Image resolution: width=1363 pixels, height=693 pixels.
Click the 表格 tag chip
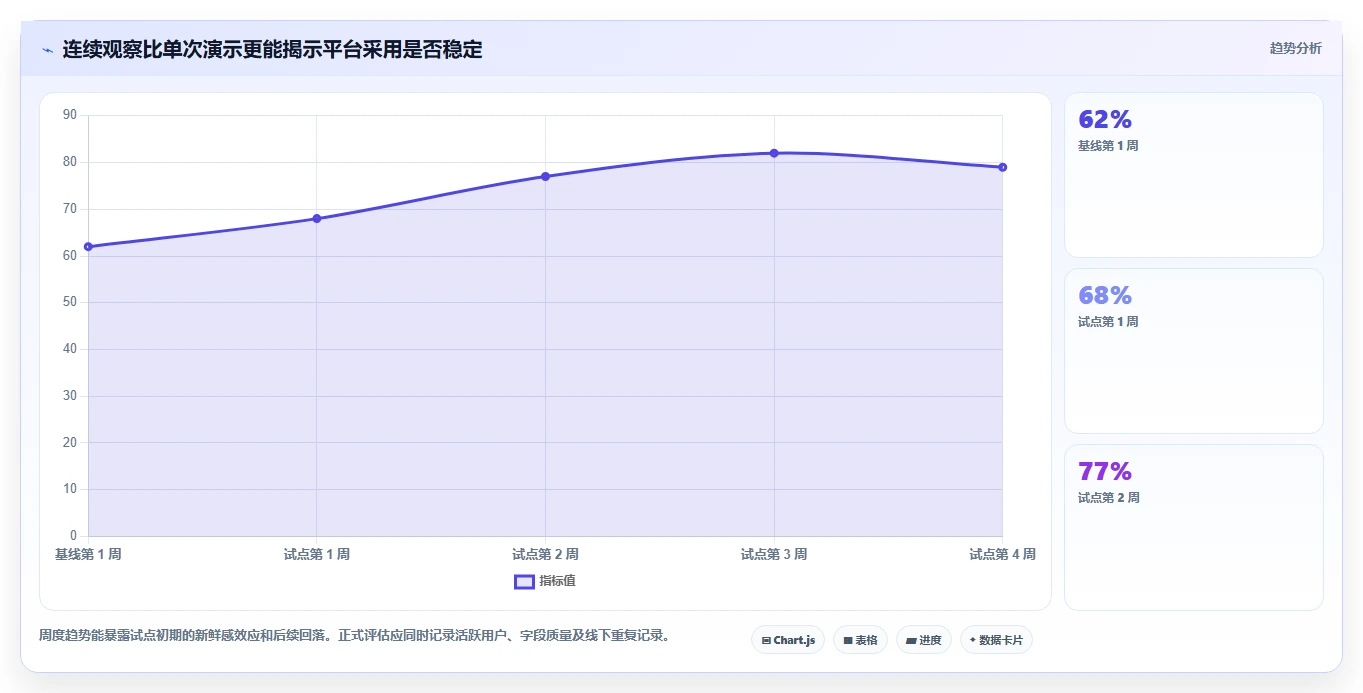(860, 640)
